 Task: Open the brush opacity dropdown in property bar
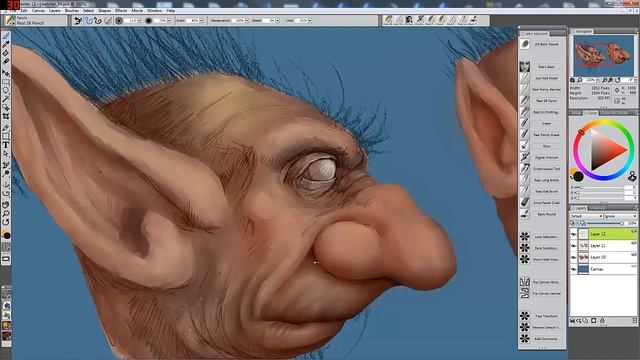coord(169,20)
